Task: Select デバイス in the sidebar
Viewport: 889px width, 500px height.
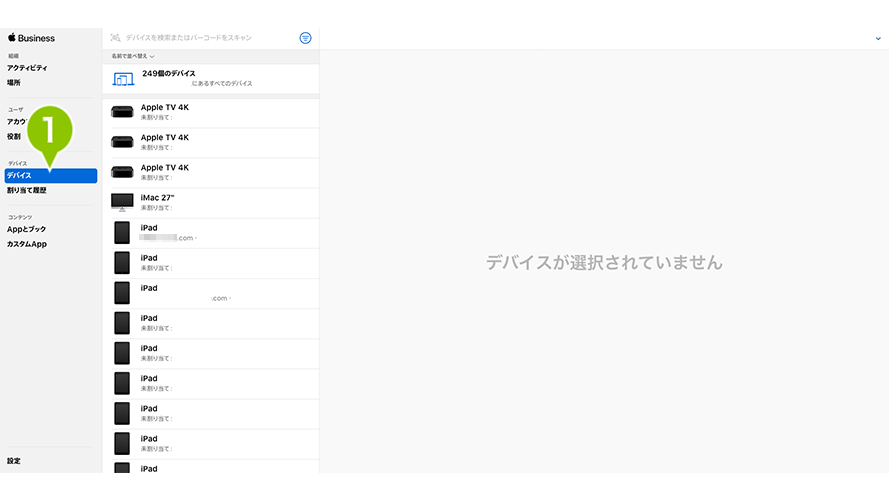Action: (x=51, y=176)
